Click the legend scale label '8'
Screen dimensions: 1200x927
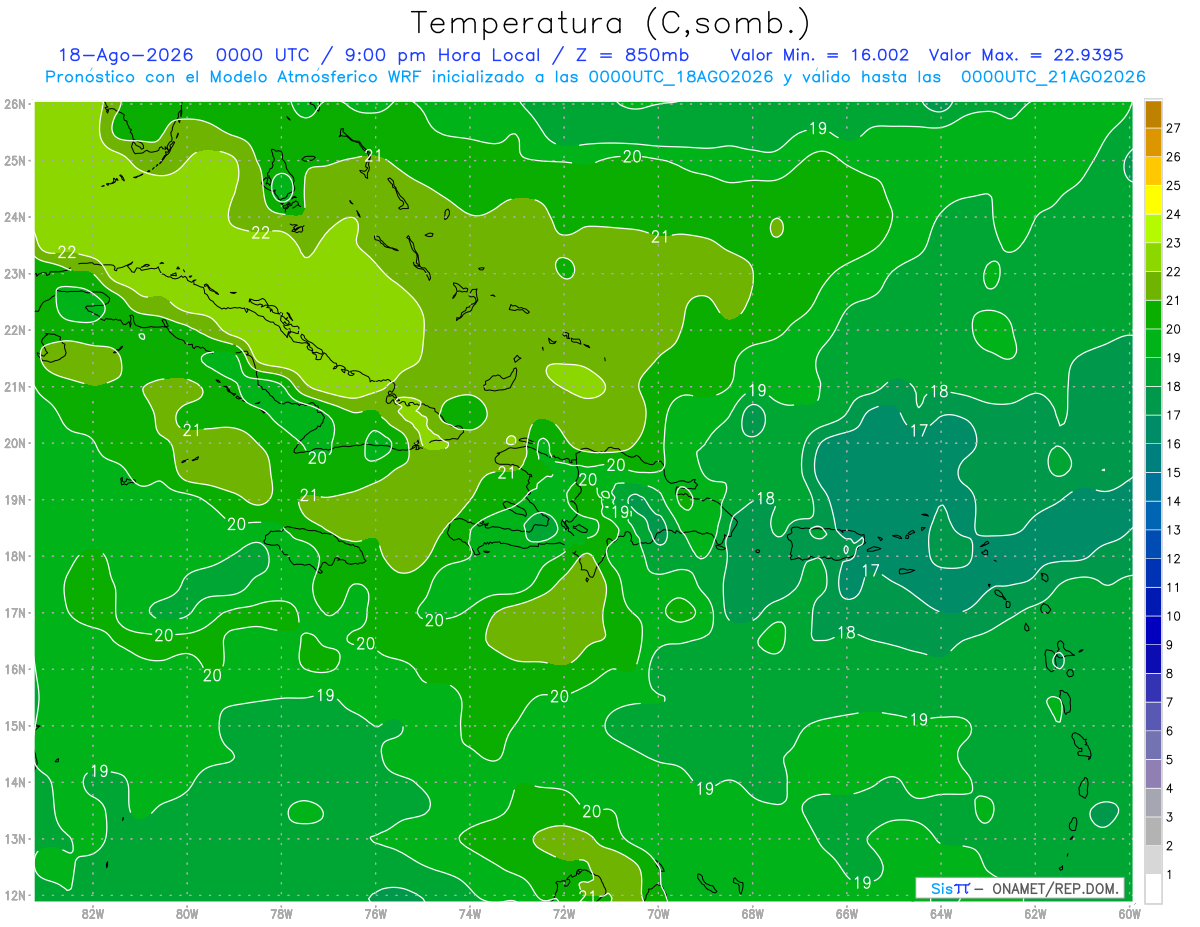tap(1169, 673)
